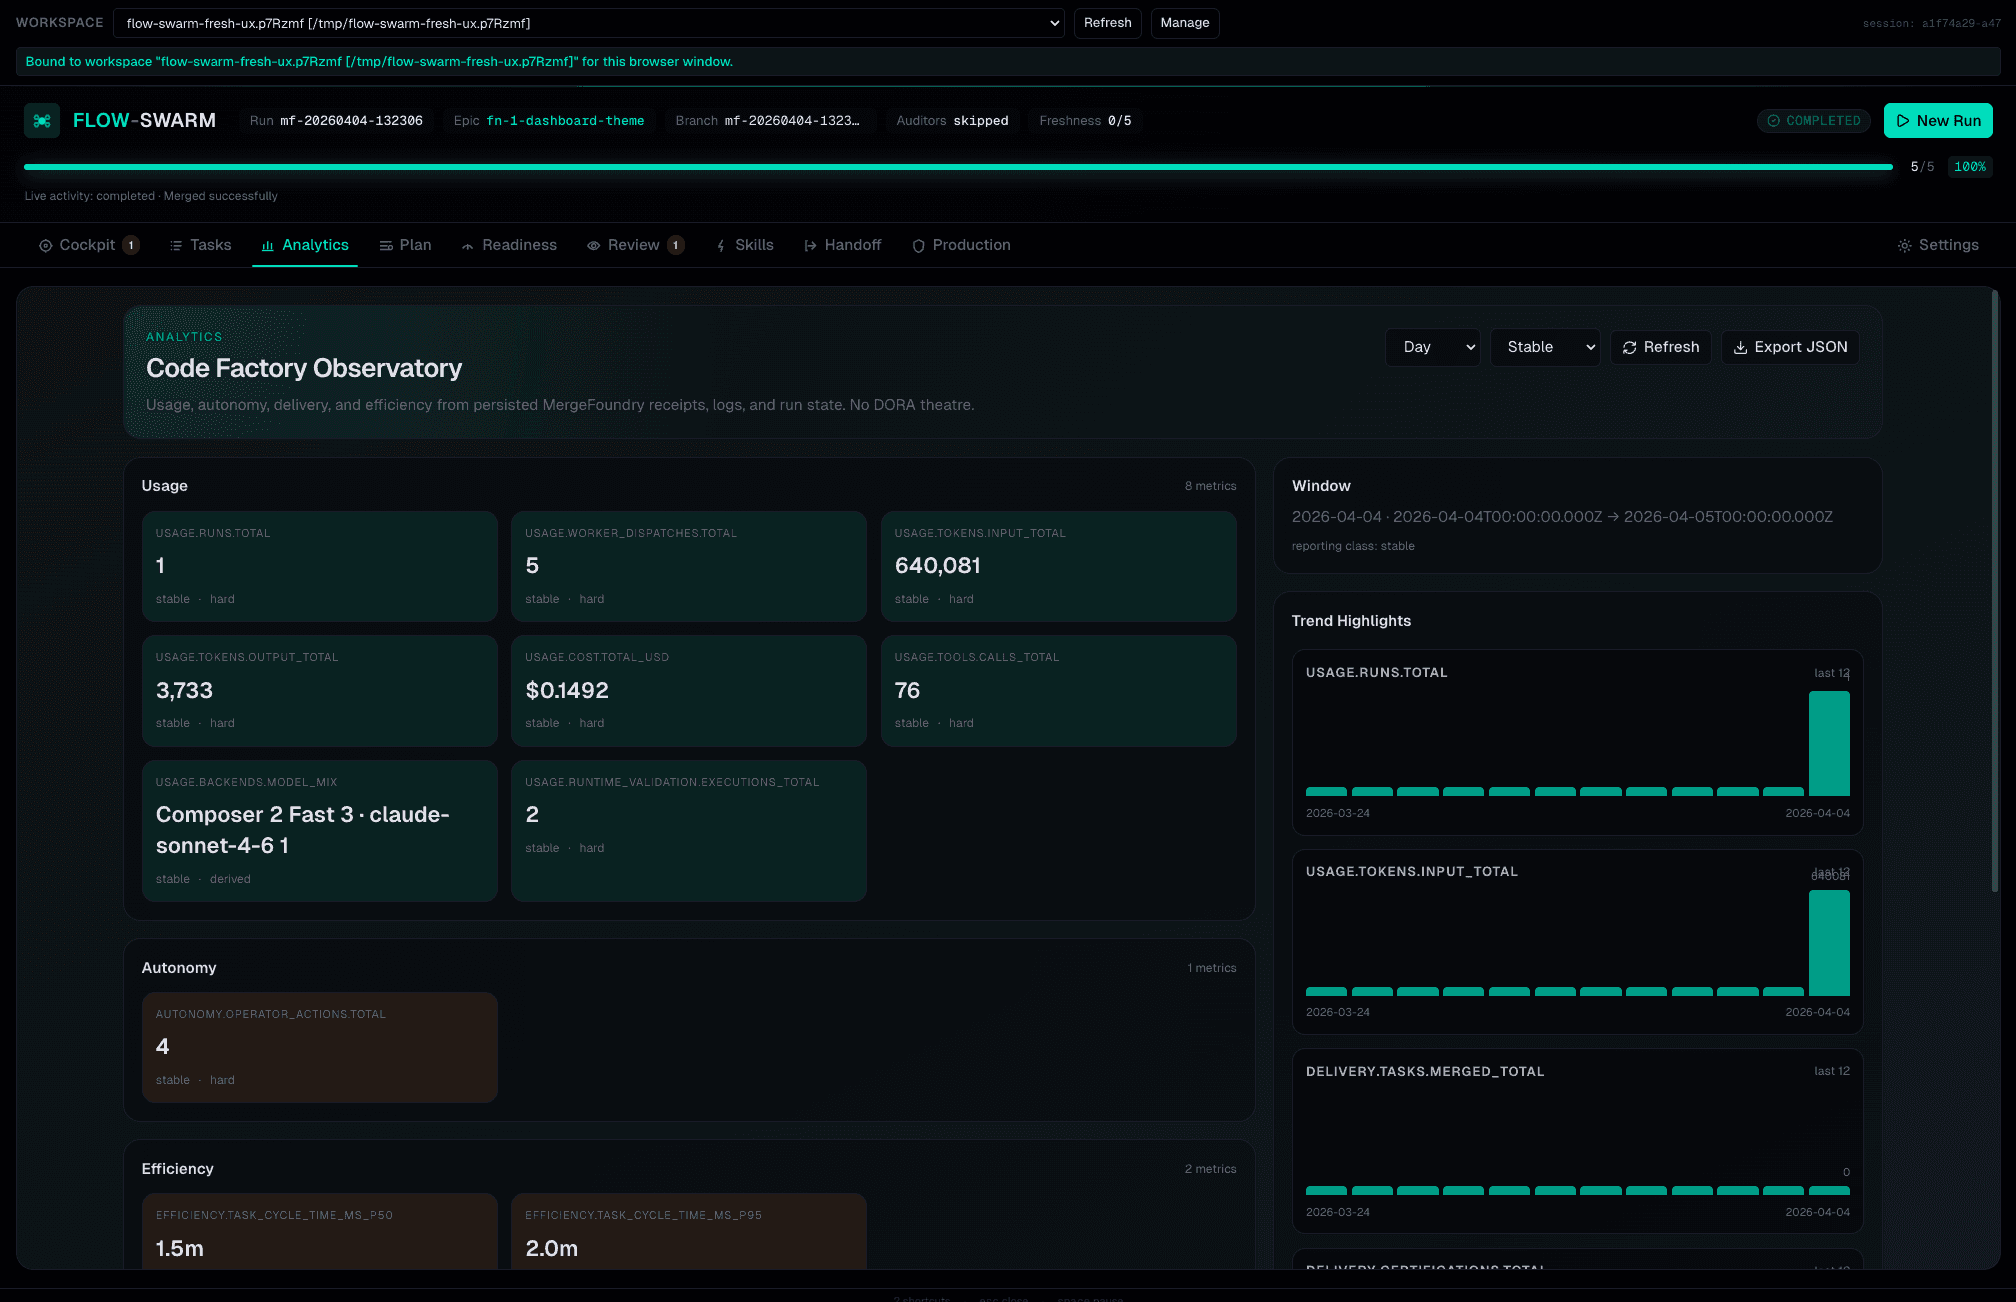The width and height of the screenshot is (2016, 1302).
Task: Click the Plan tab lines icon
Action: tap(386, 246)
